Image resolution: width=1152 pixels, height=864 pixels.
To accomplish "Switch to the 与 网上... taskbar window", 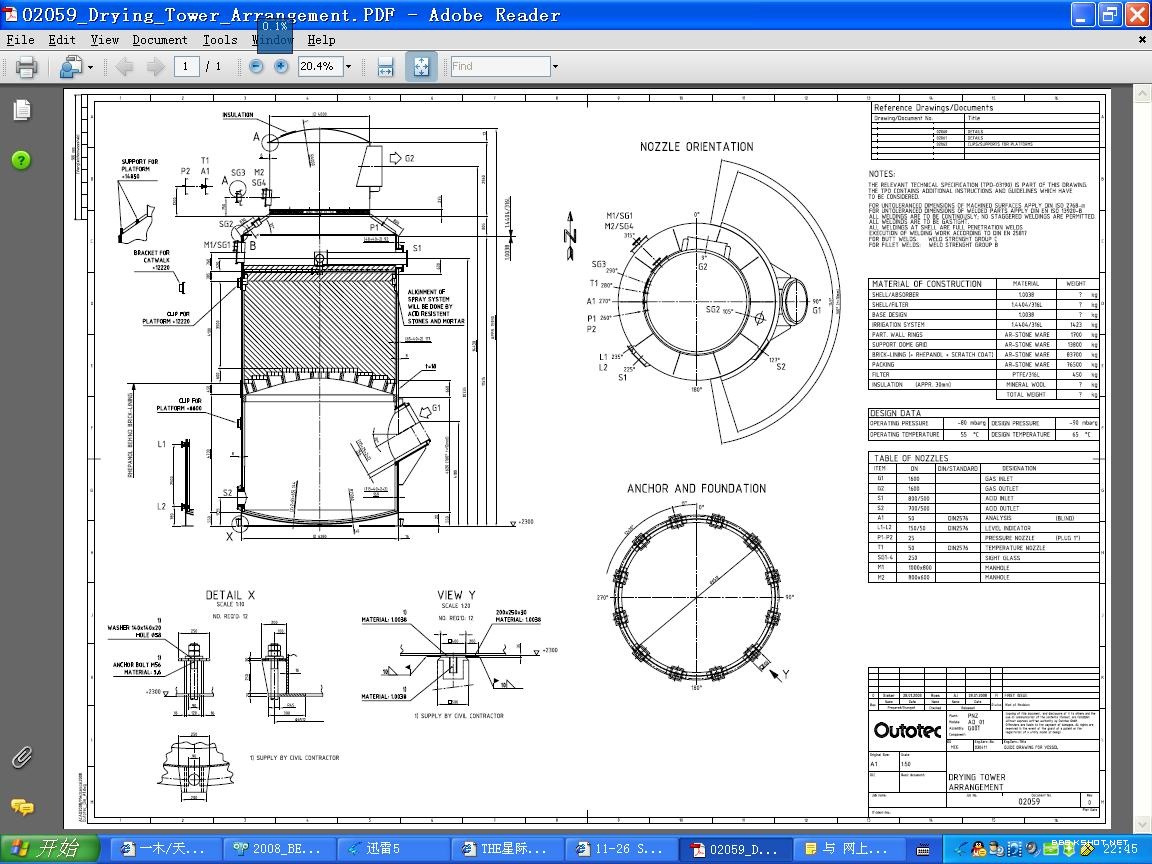I will tap(847, 849).
